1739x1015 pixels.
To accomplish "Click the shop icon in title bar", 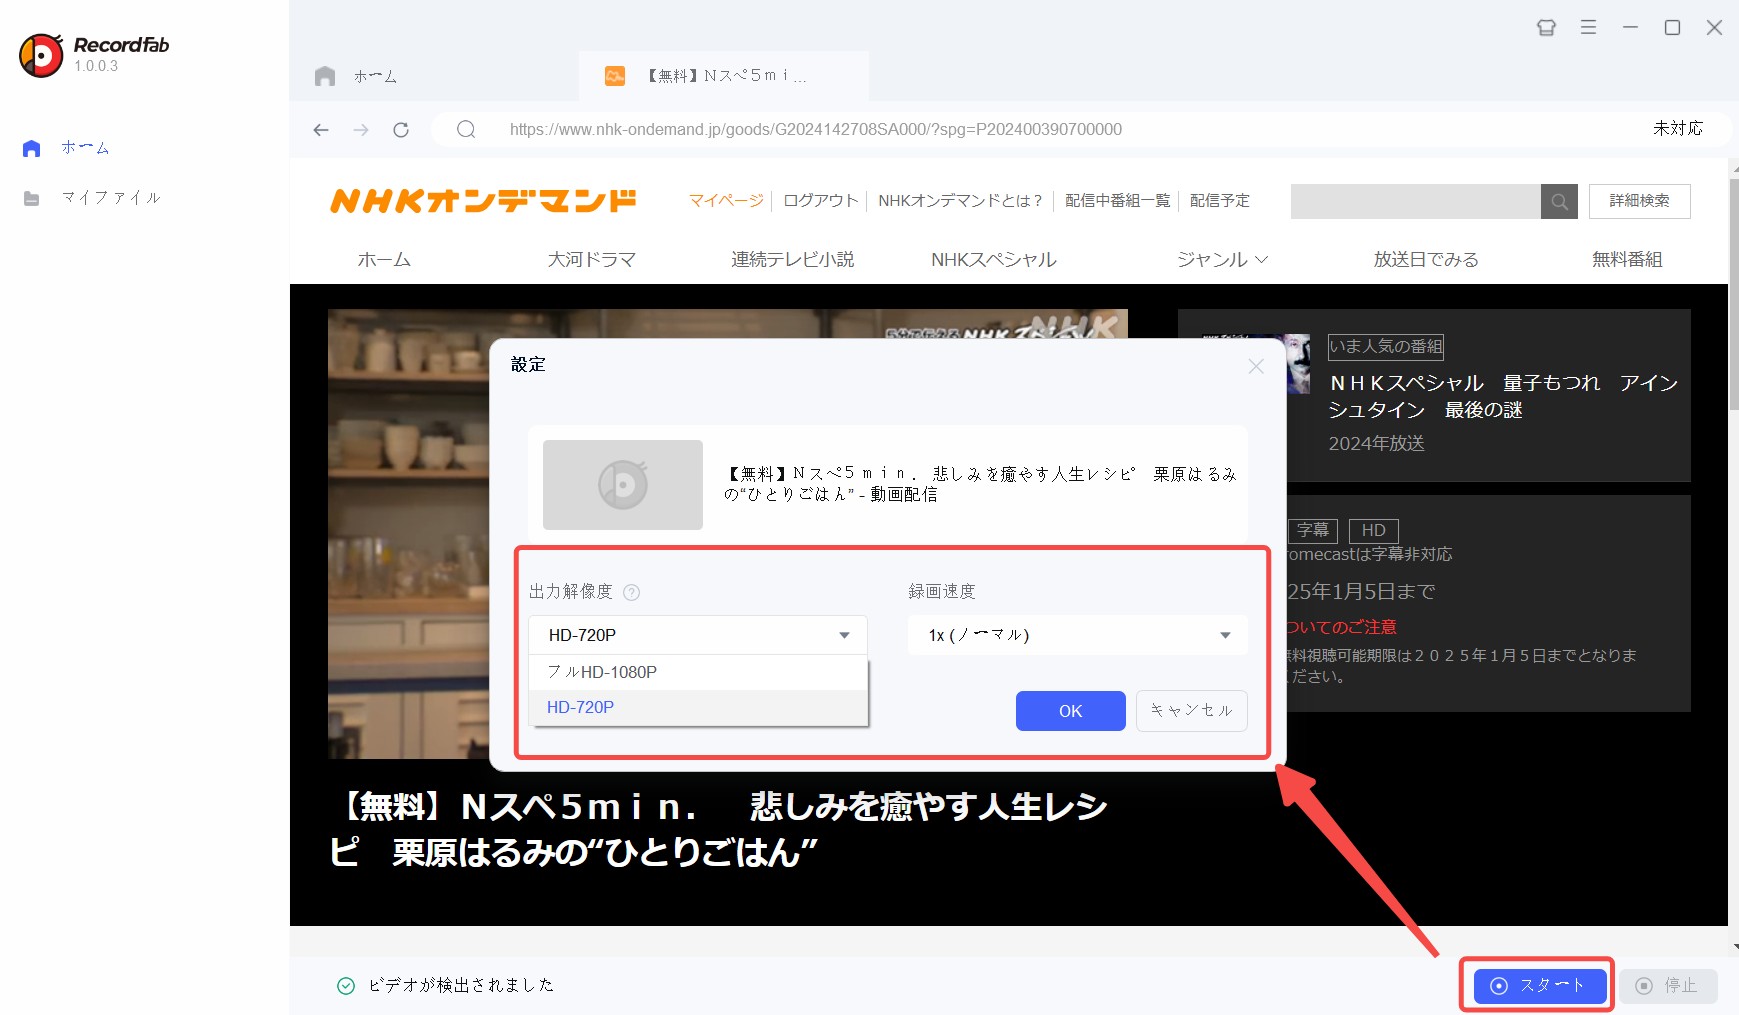I will pyautogui.click(x=1546, y=28).
